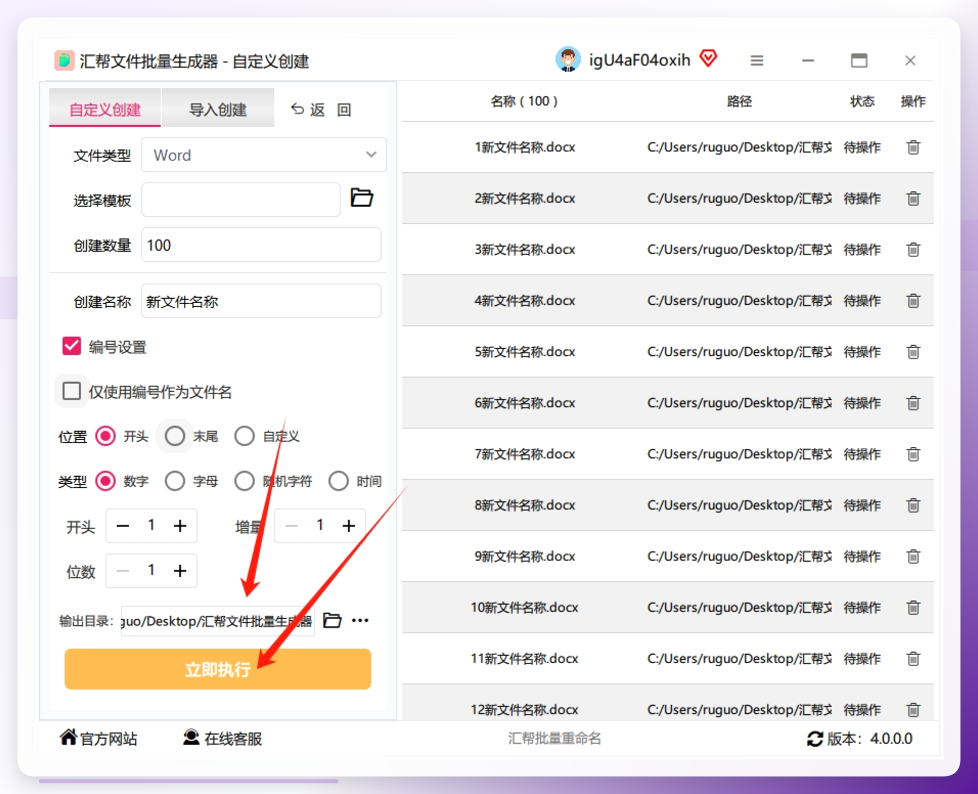Open the user avatar profile icon
The height and width of the screenshot is (794, 978).
(568, 60)
